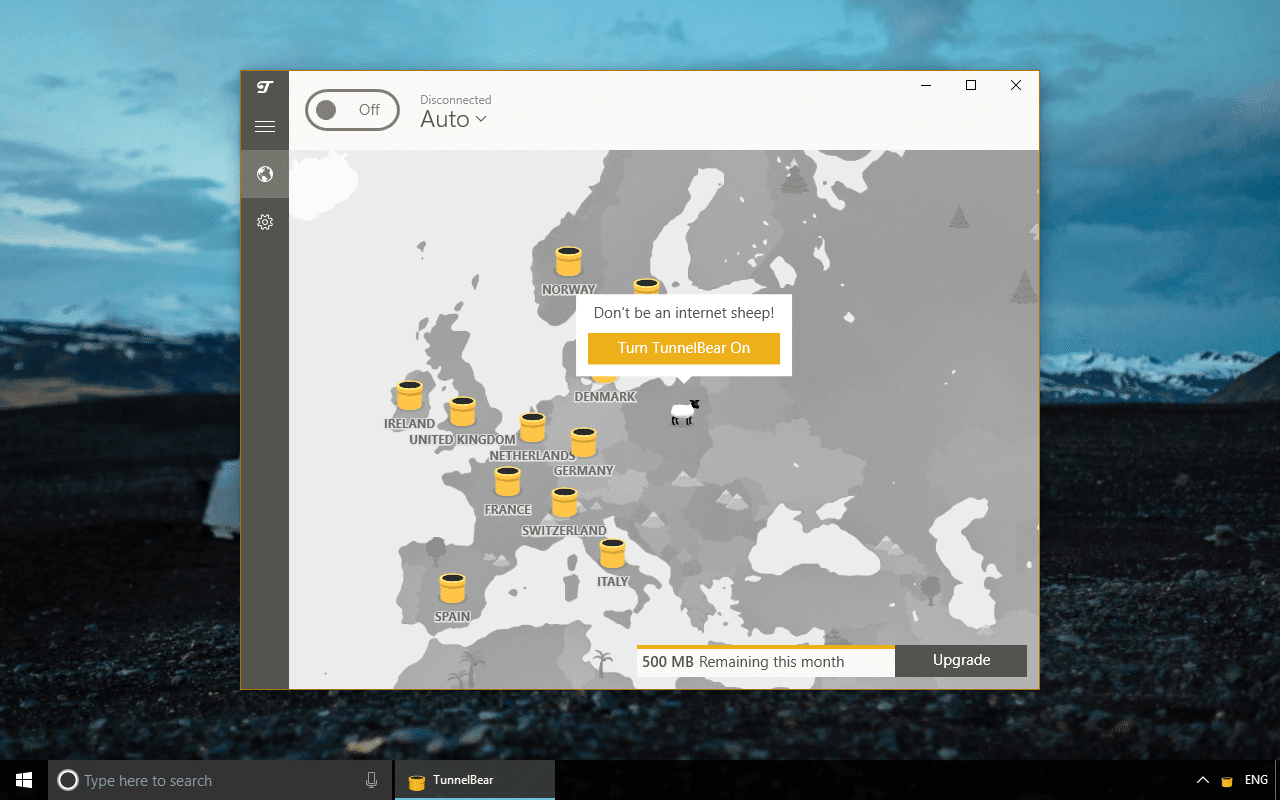Select the Norway tunnel on map
Image resolution: width=1280 pixels, height=800 pixels.
(x=569, y=261)
